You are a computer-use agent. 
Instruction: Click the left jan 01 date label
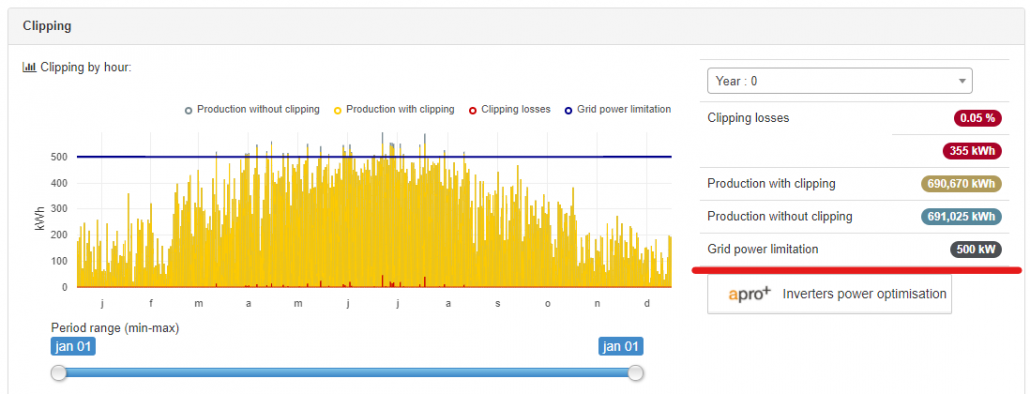coord(74,346)
